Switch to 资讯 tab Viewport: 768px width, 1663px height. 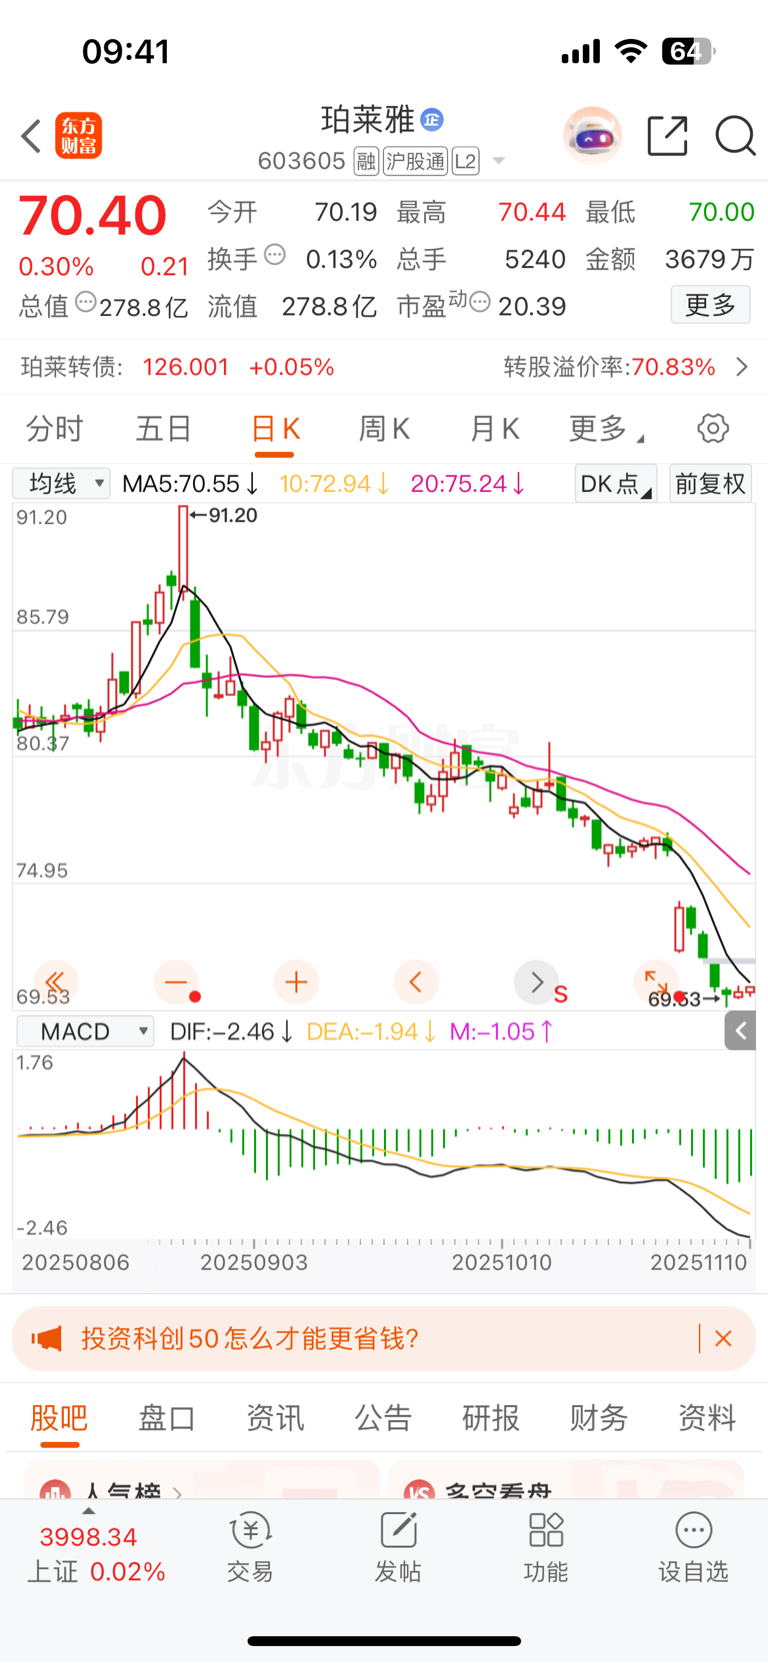pos(275,1417)
